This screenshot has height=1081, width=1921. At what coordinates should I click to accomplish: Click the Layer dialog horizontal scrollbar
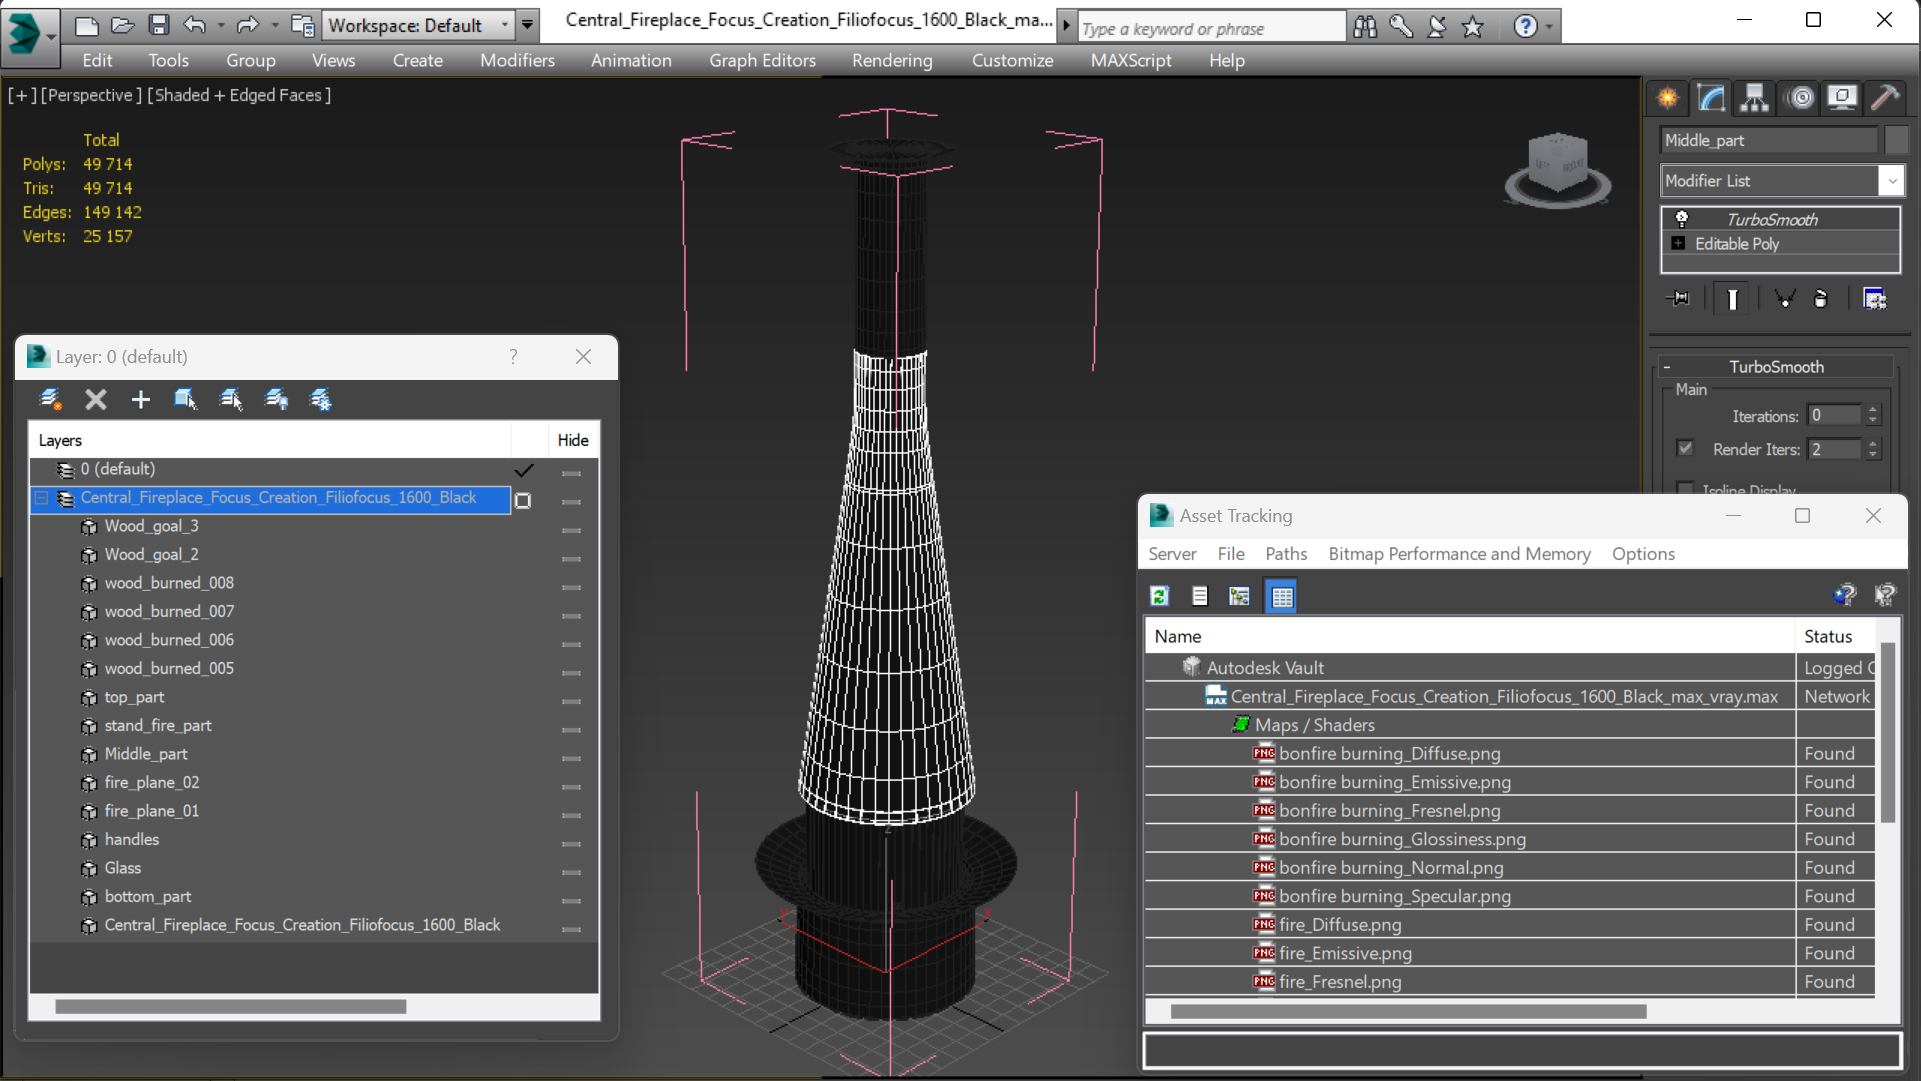pos(231,1007)
